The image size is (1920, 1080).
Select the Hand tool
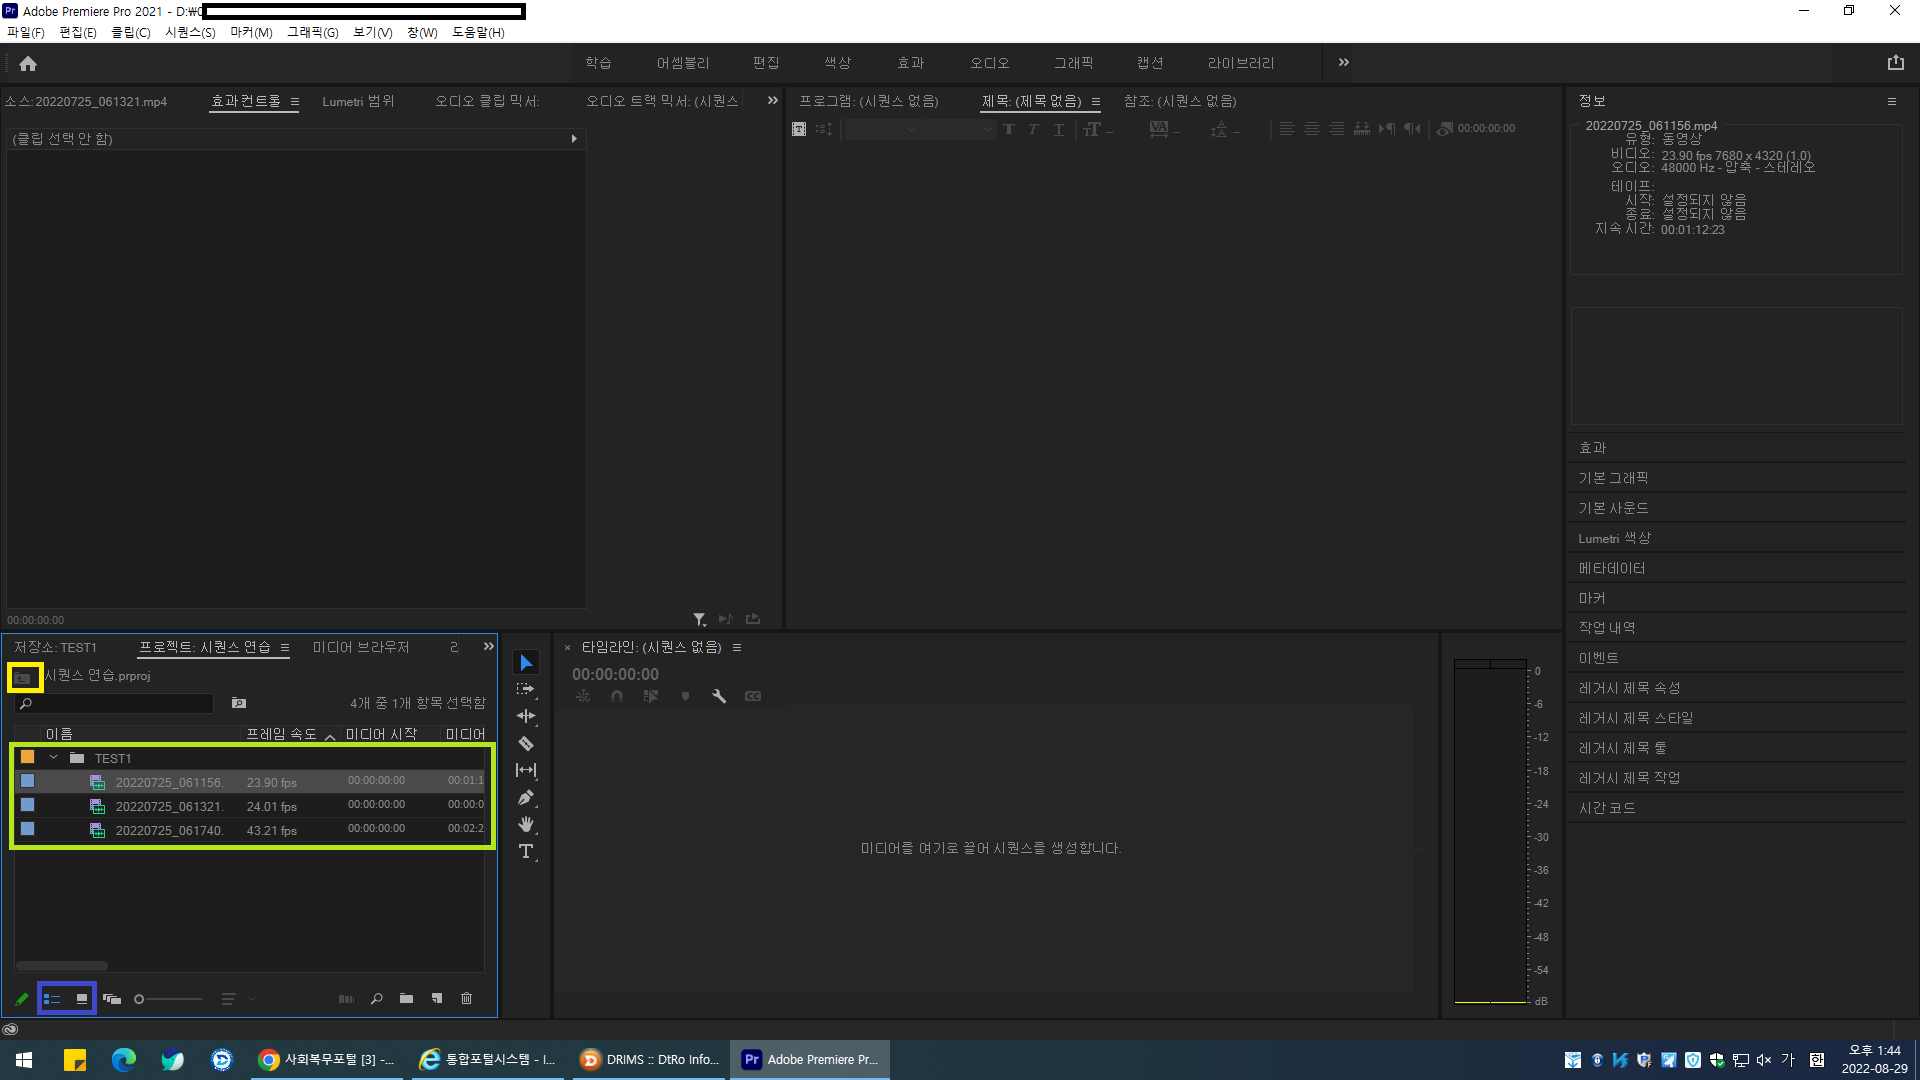pos(525,824)
